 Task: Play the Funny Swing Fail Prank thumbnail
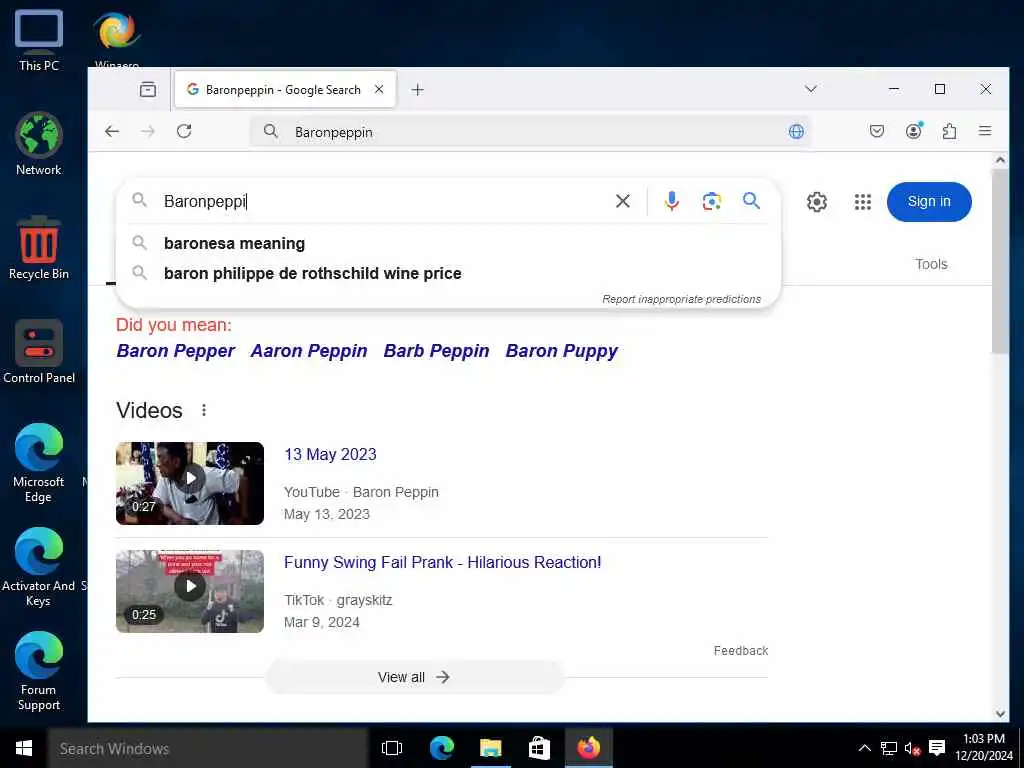coord(190,591)
